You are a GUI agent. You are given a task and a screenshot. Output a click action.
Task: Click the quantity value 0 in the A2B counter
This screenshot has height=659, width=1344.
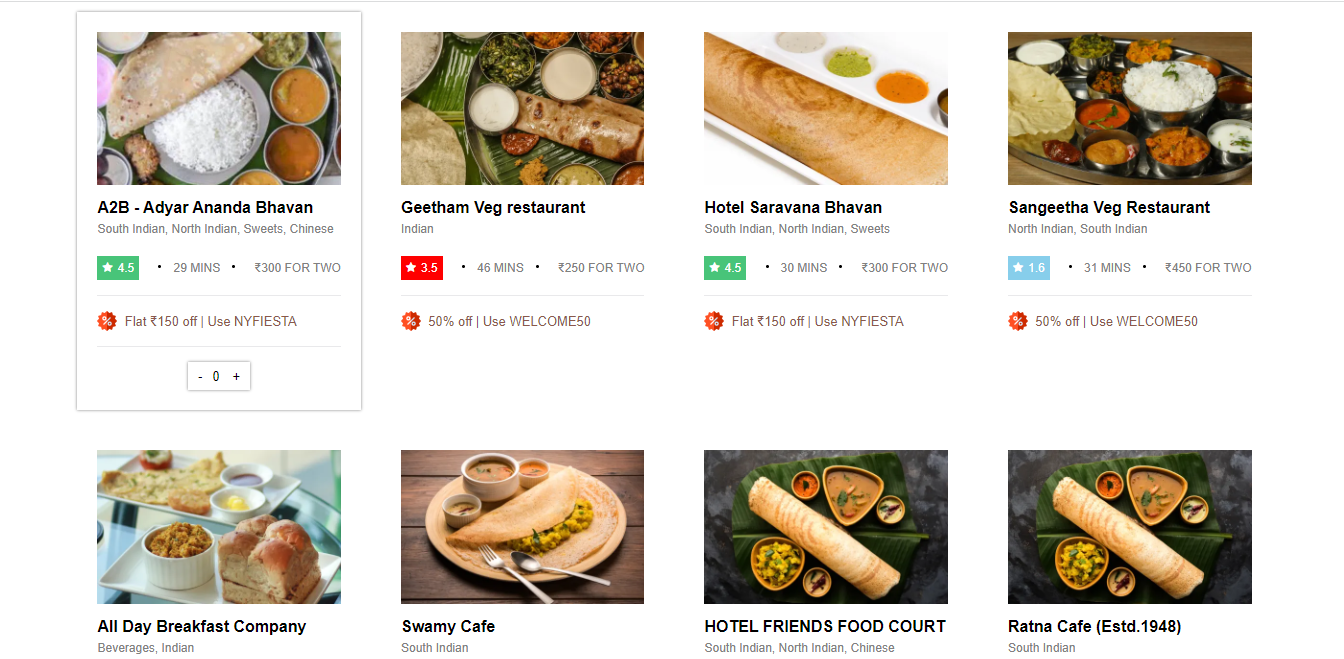point(217,377)
